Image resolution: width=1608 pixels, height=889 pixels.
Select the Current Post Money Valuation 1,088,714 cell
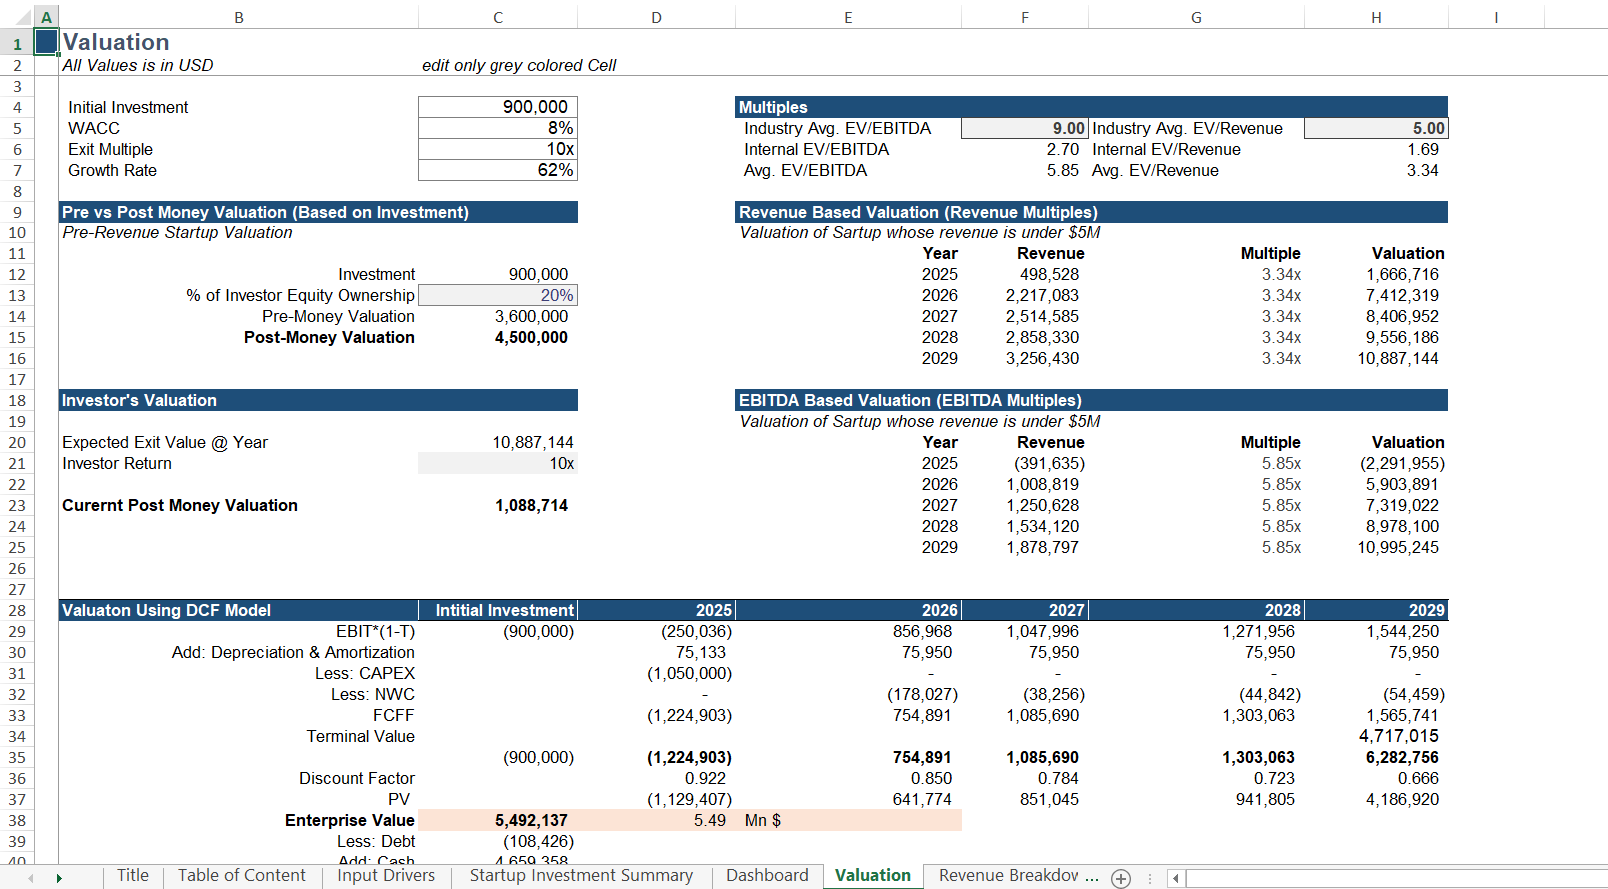point(498,505)
